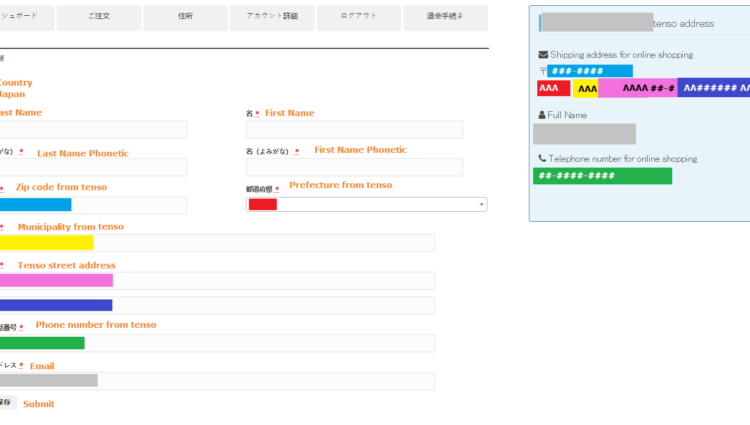
Task: Switch to the 住所 address tab
Action: pyautogui.click(x=185, y=17)
